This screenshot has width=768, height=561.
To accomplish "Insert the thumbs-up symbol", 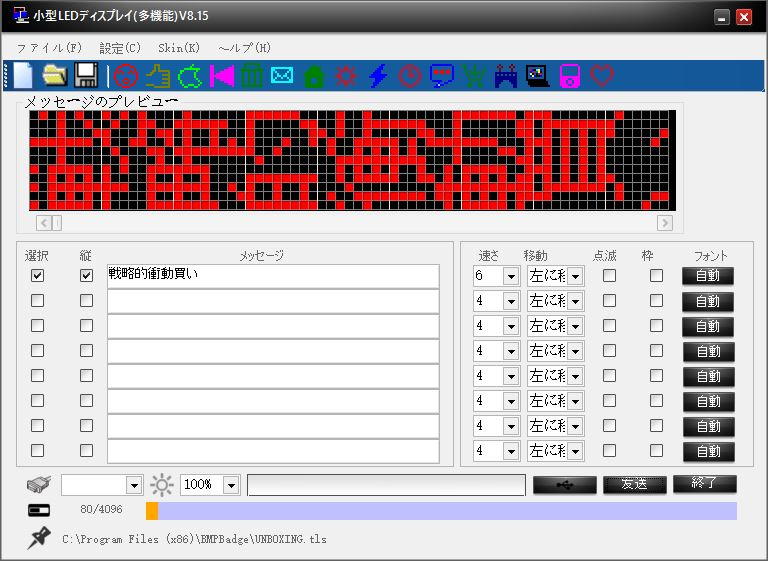I will 158,76.
